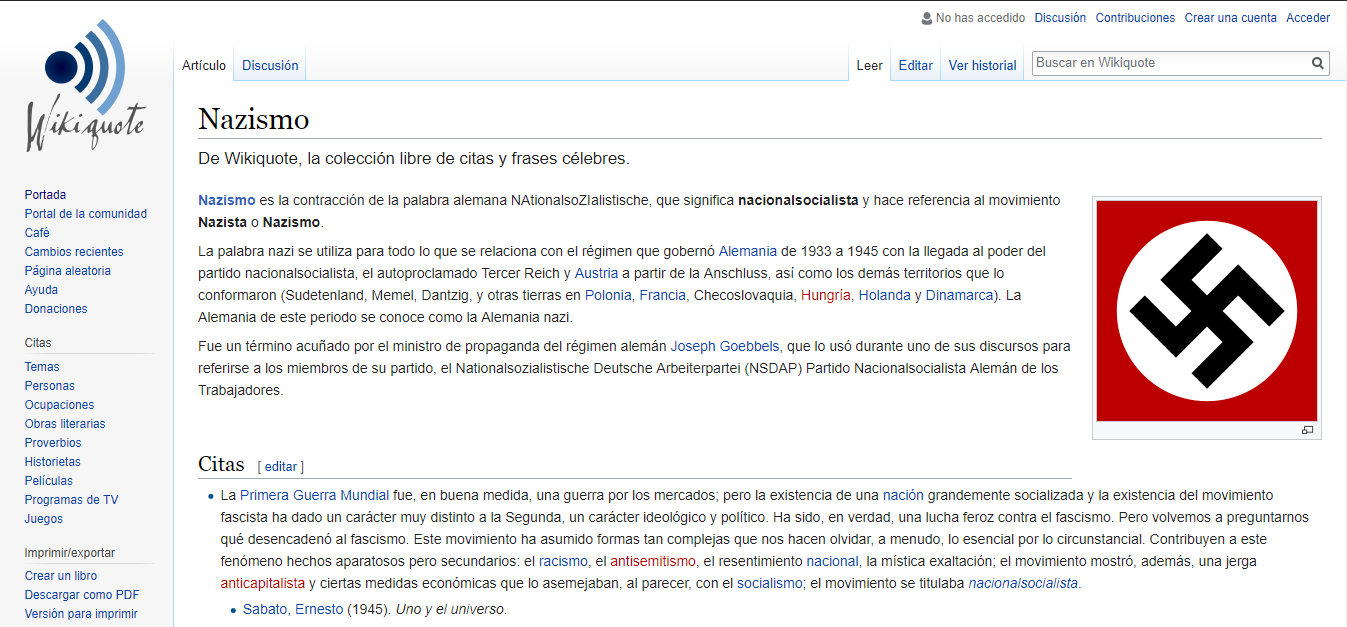Click Crear una cuenta
This screenshot has height=627, width=1347.
coord(1231,18)
